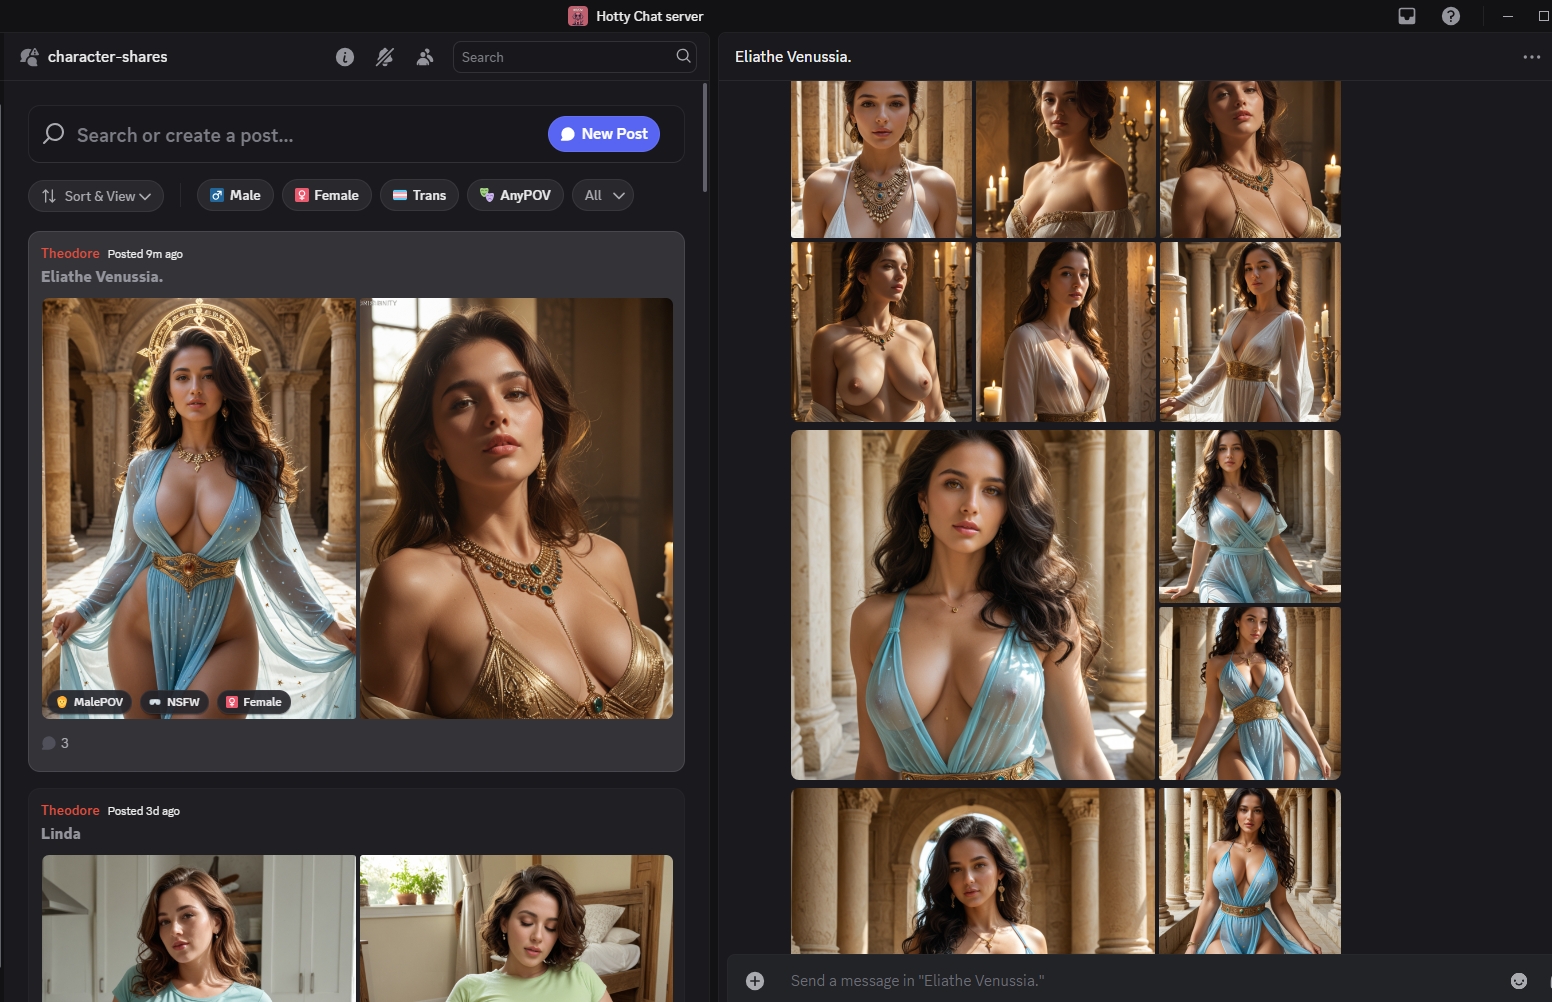Toggle the Trans tag filter

click(x=419, y=195)
